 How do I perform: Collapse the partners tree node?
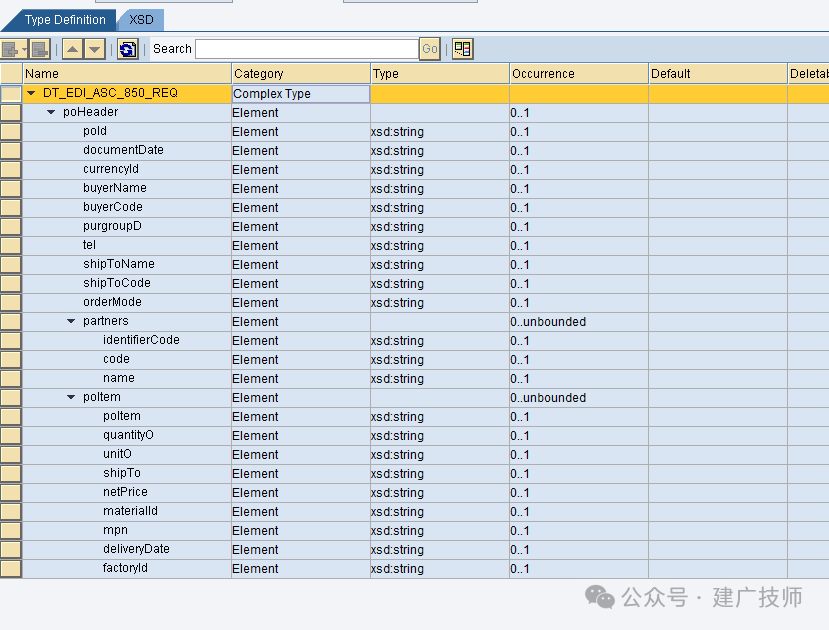coord(71,321)
